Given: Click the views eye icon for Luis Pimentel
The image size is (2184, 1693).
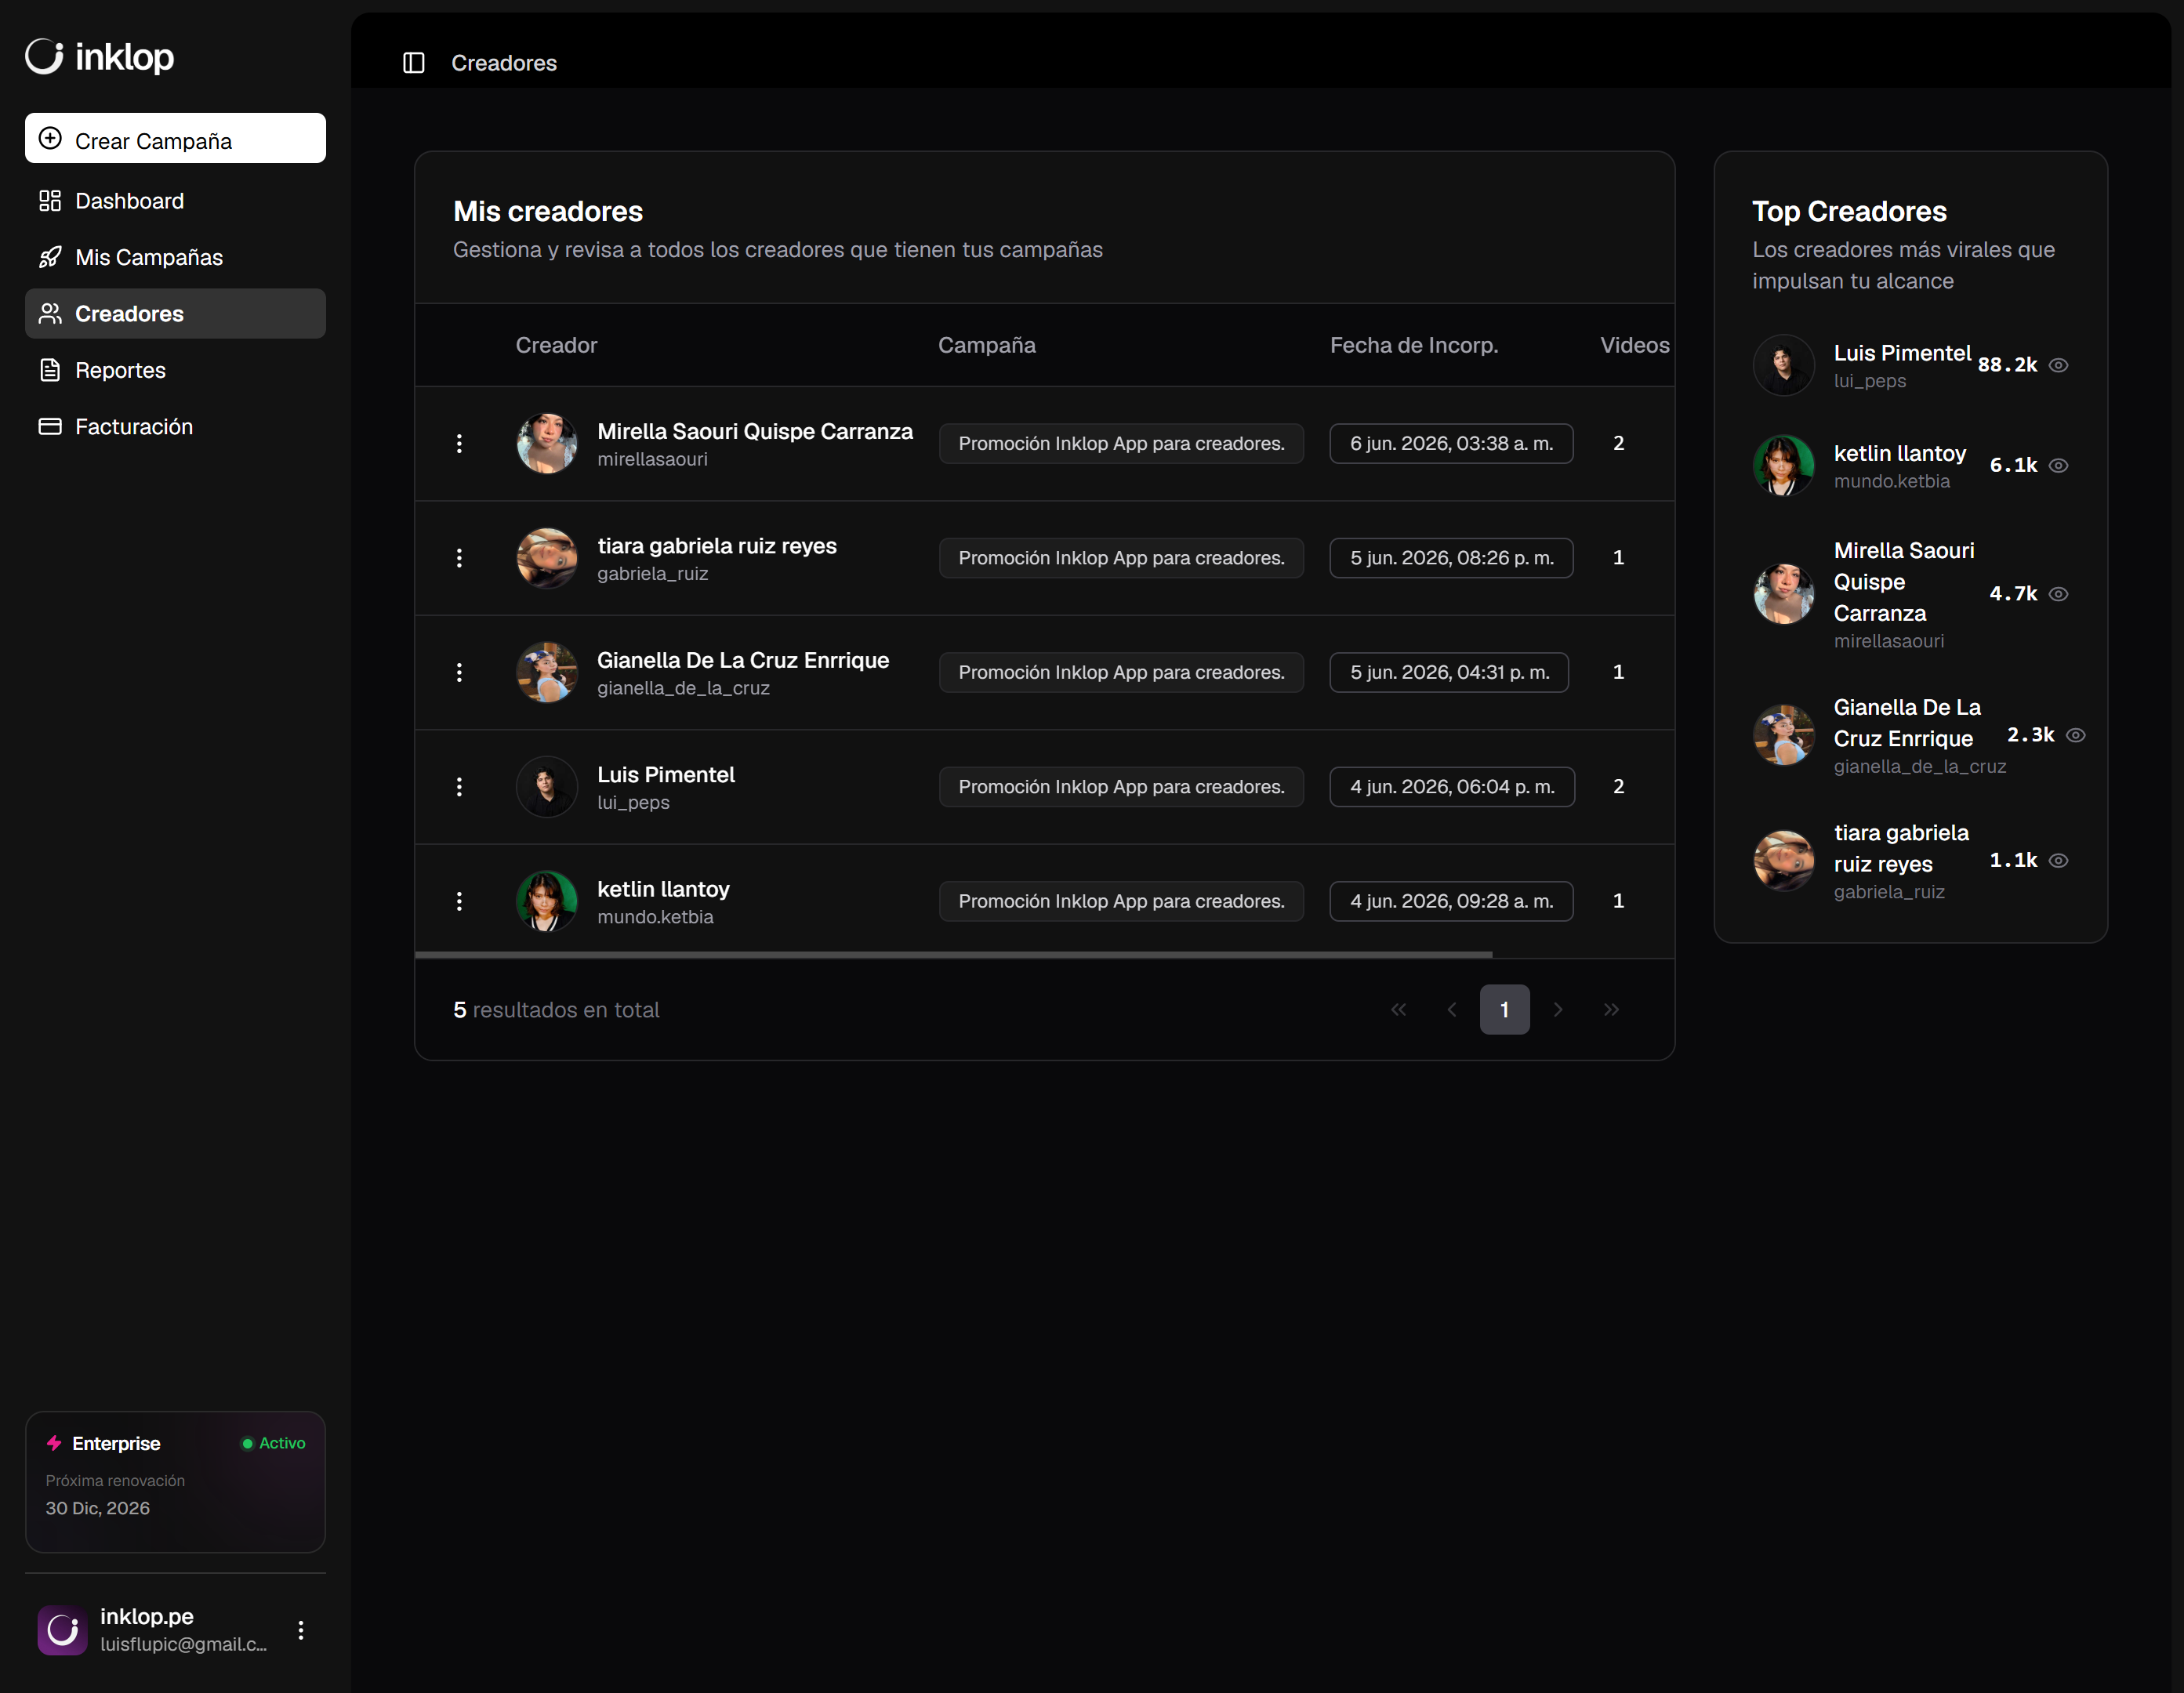Looking at the screenshot, I should 2058,365.
